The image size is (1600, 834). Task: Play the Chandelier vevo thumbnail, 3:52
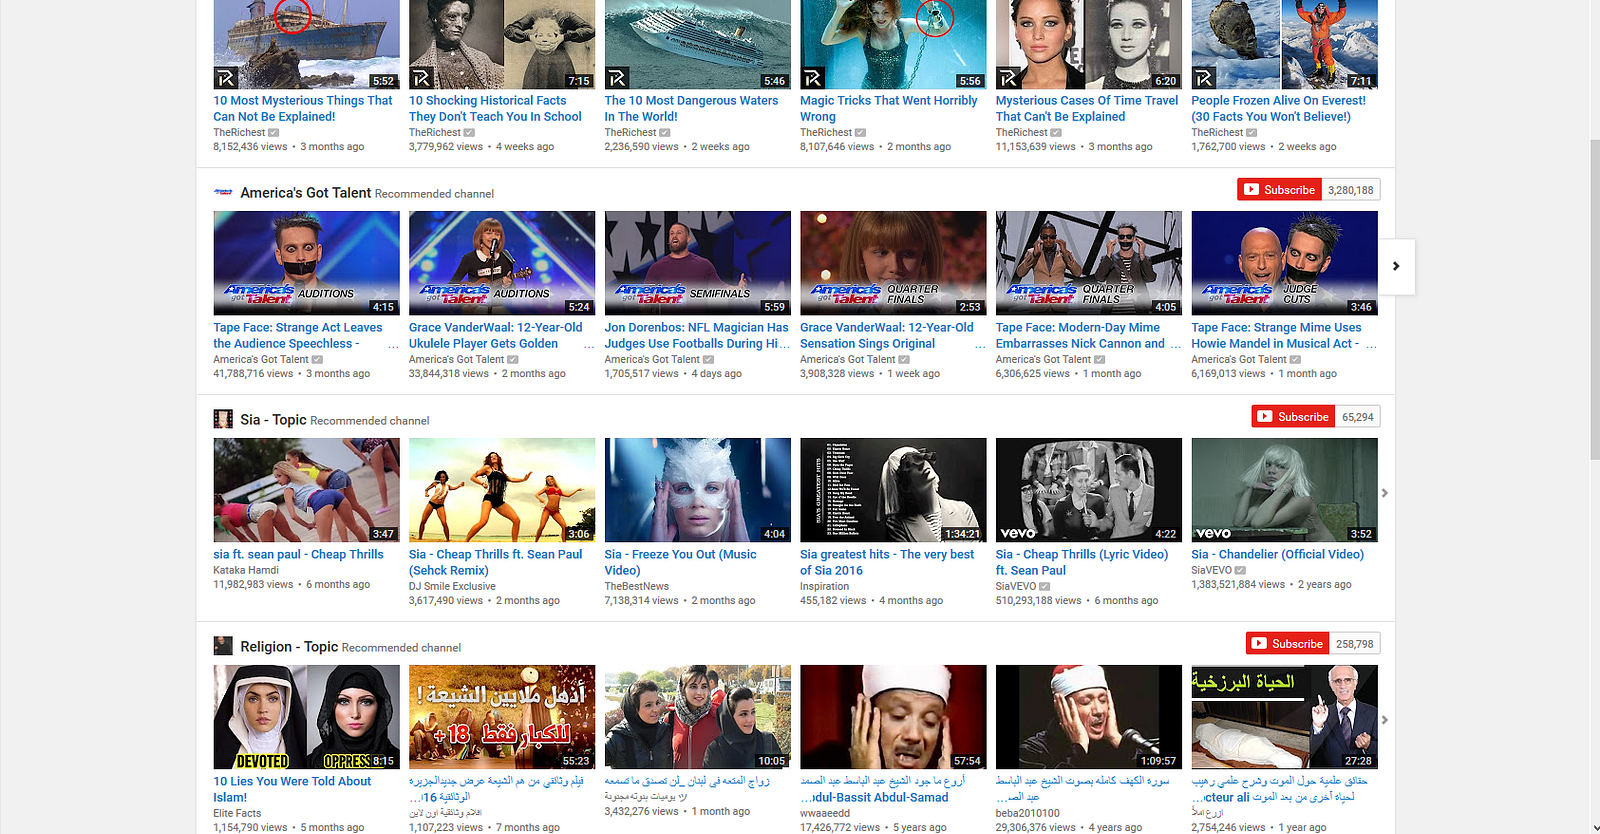(x=1285, y=490)
